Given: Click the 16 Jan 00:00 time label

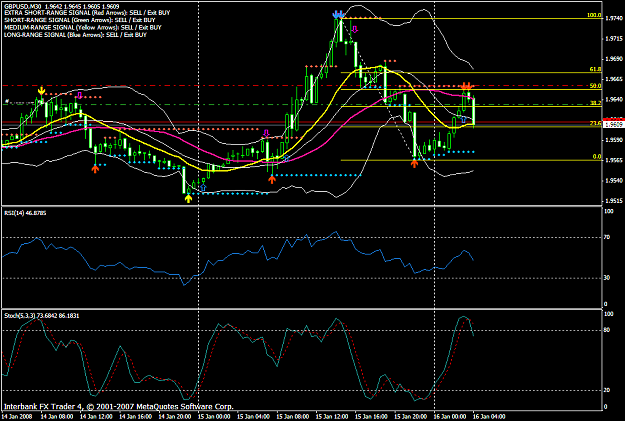Looking at the screenshot, I should [450, 417].
